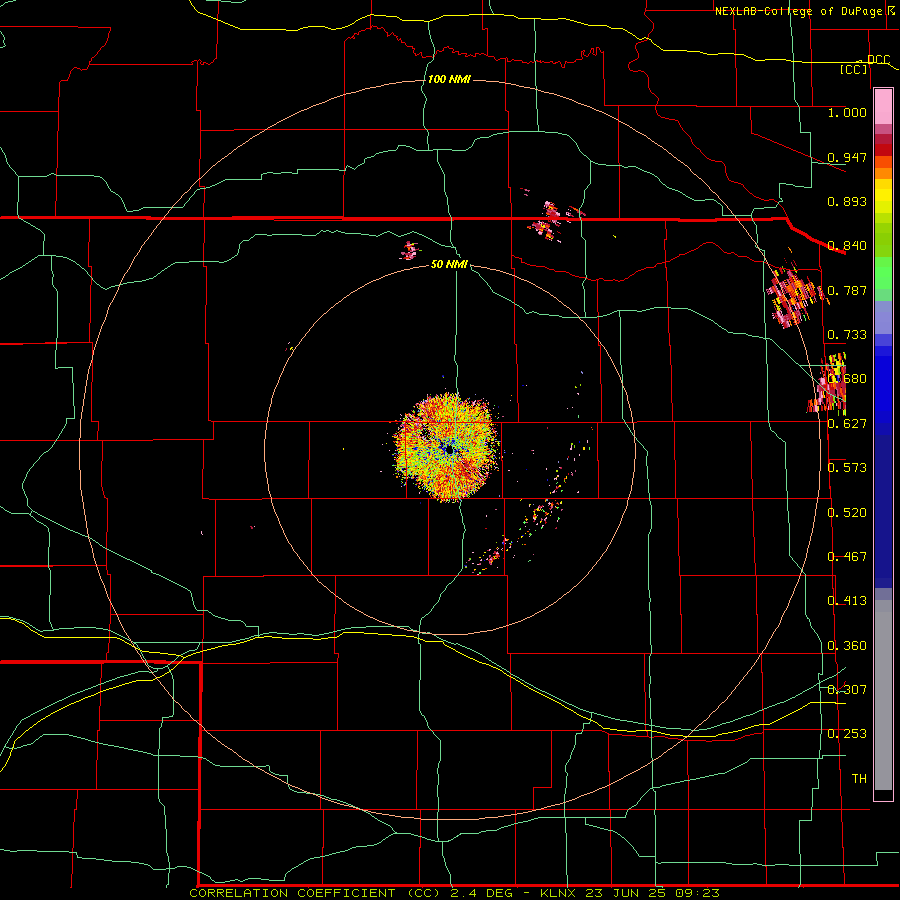Select the 0.360 scale value
The height and width of the screenshot is (900, 900).
click(847, 646)
